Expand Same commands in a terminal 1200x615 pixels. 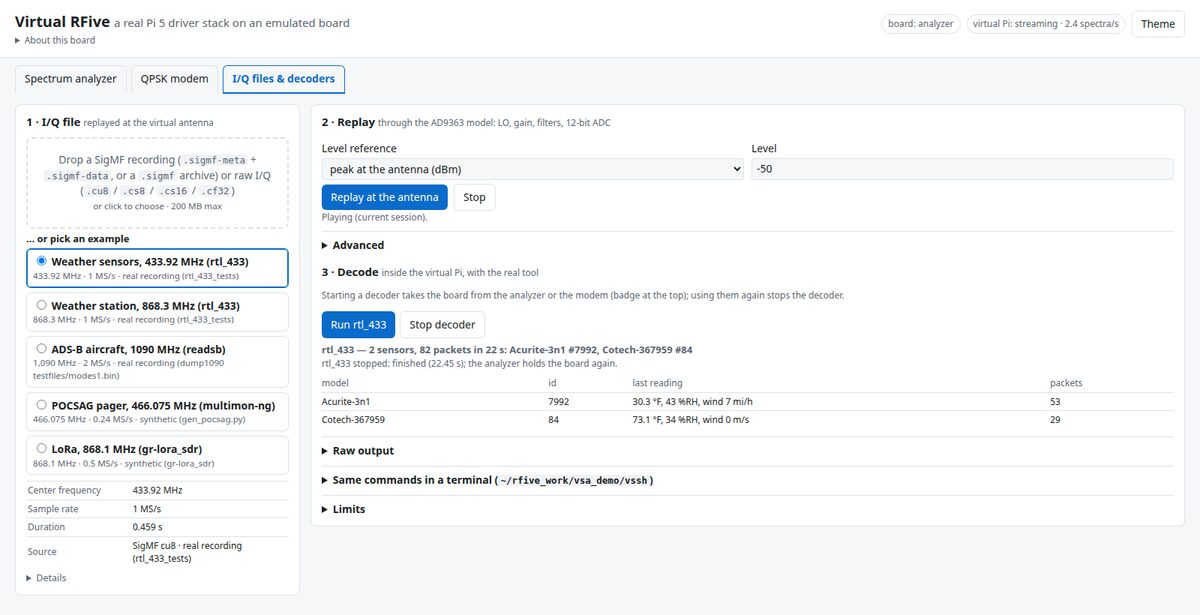[x=488, y=480]
